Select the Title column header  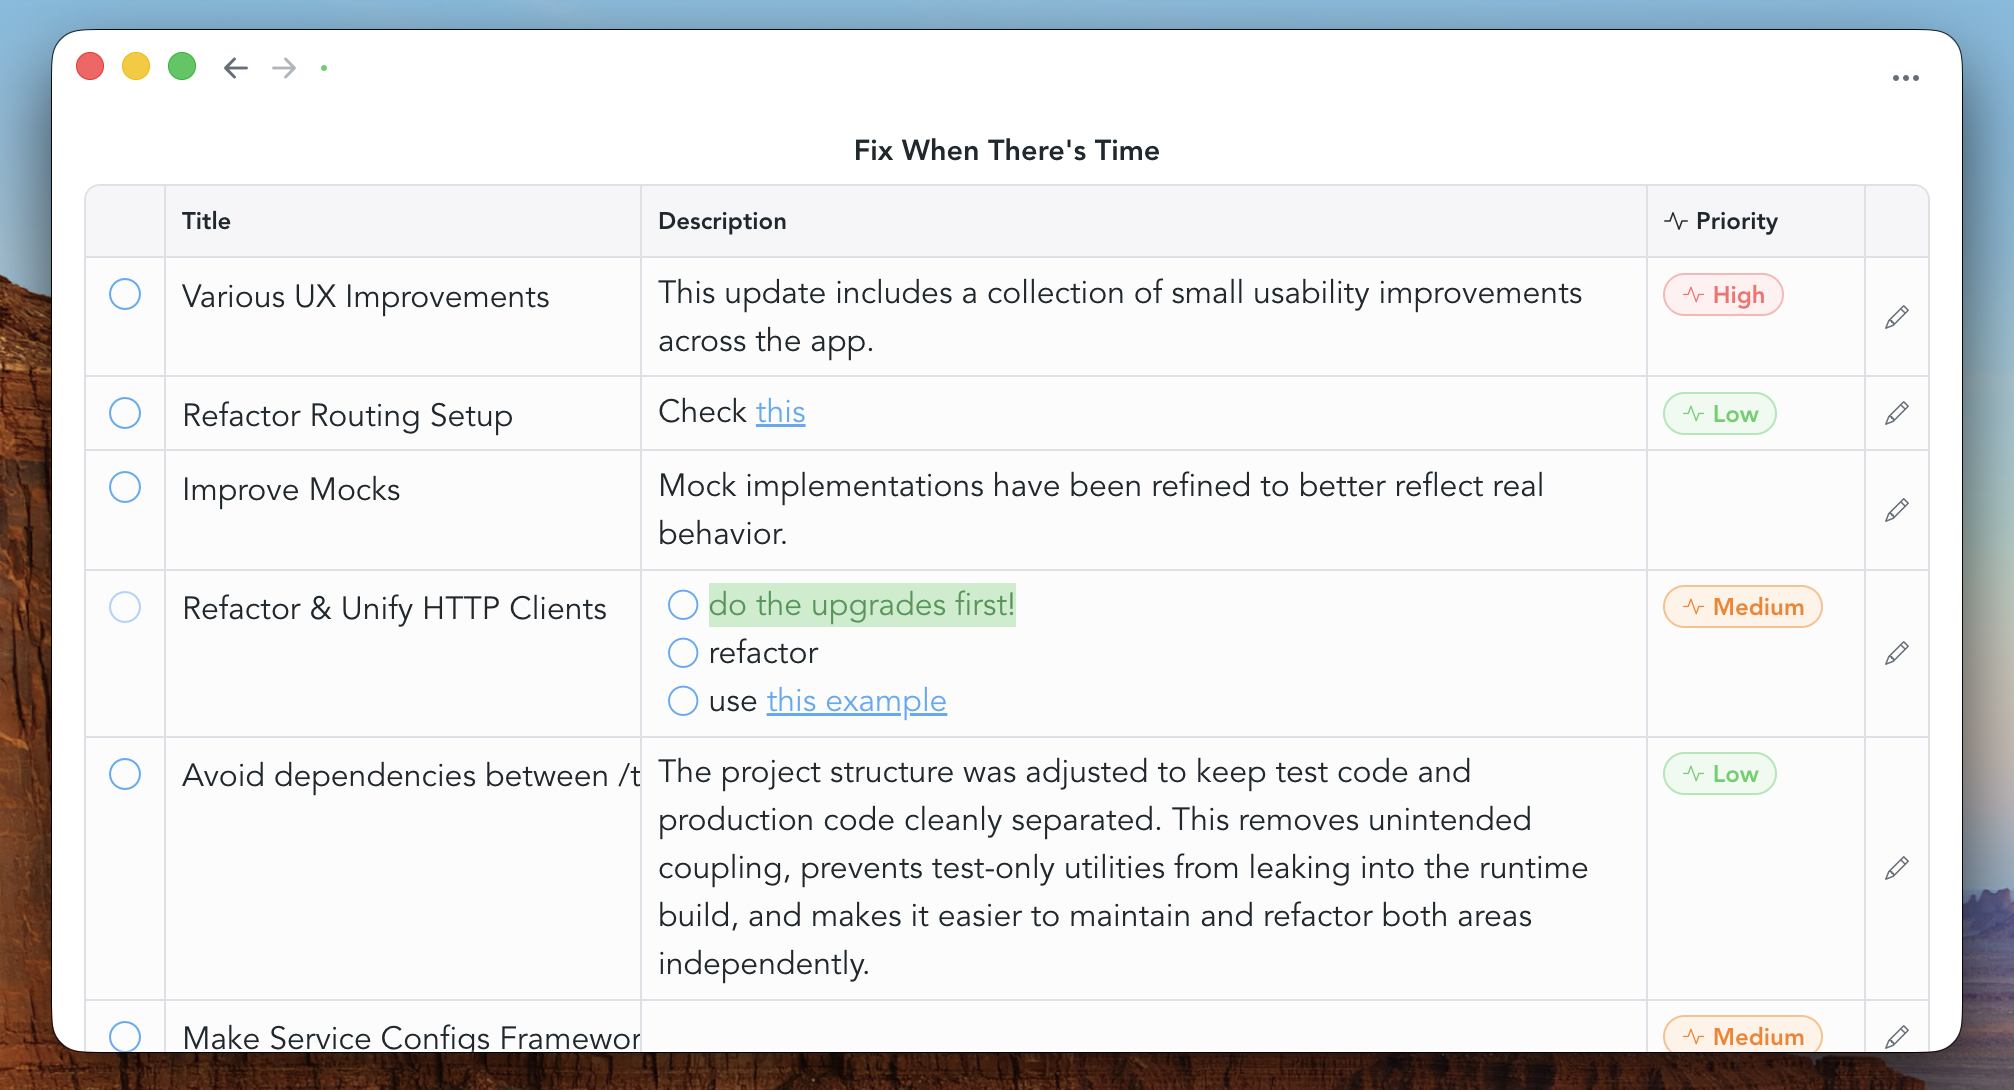point(207,221)
